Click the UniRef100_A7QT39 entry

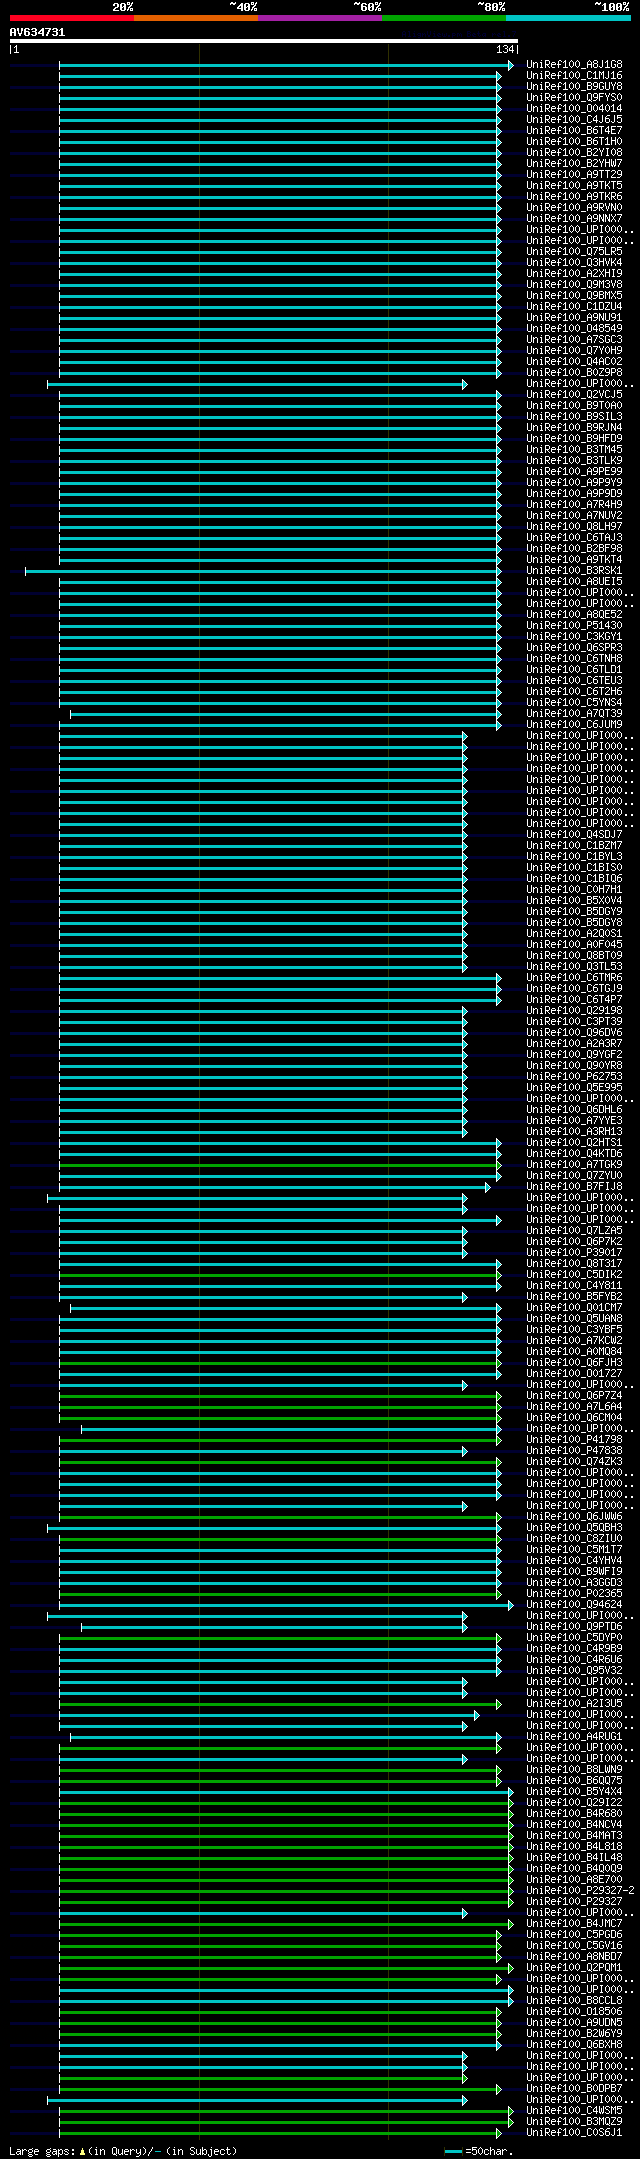[x=574, y=714]
